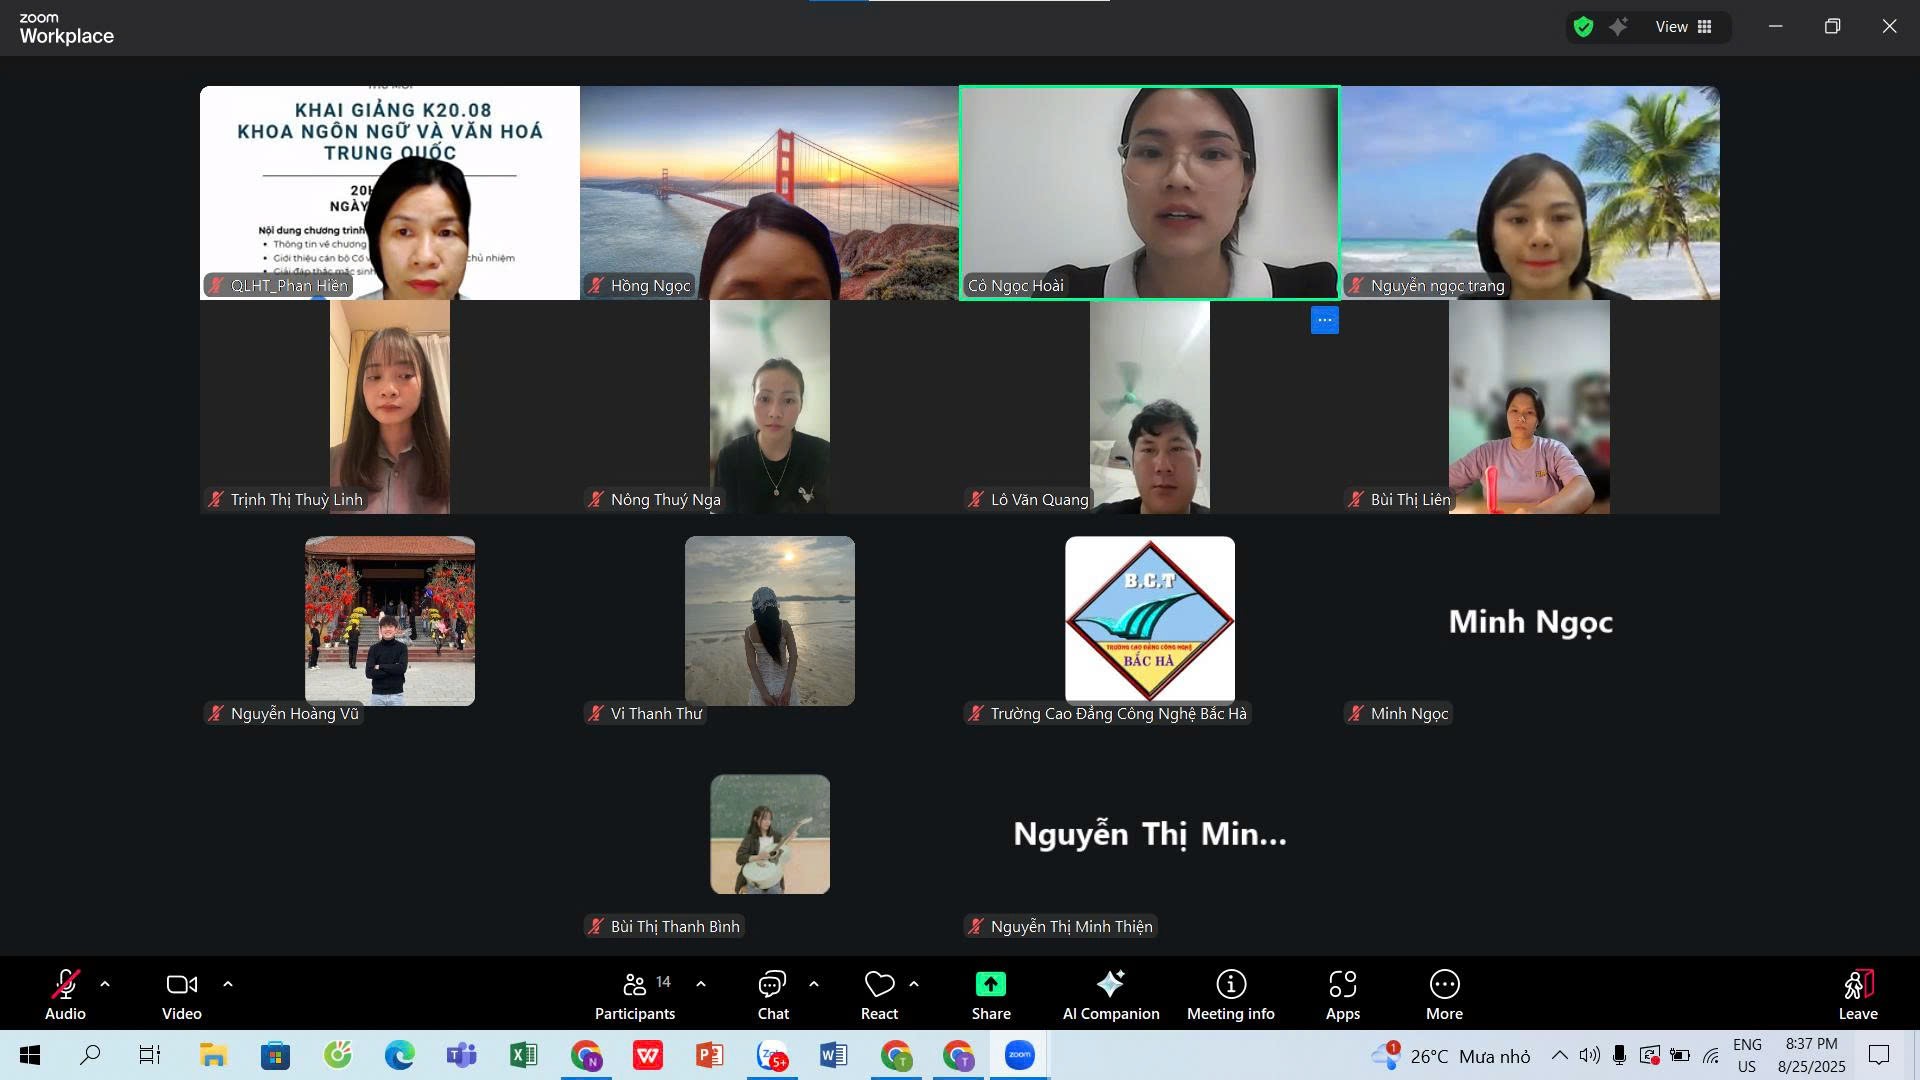The height and width of the screenshot is (1080, 1920).
Task: Select Cô Ngọc Hoài's video tile
Action: (1149, 192)
